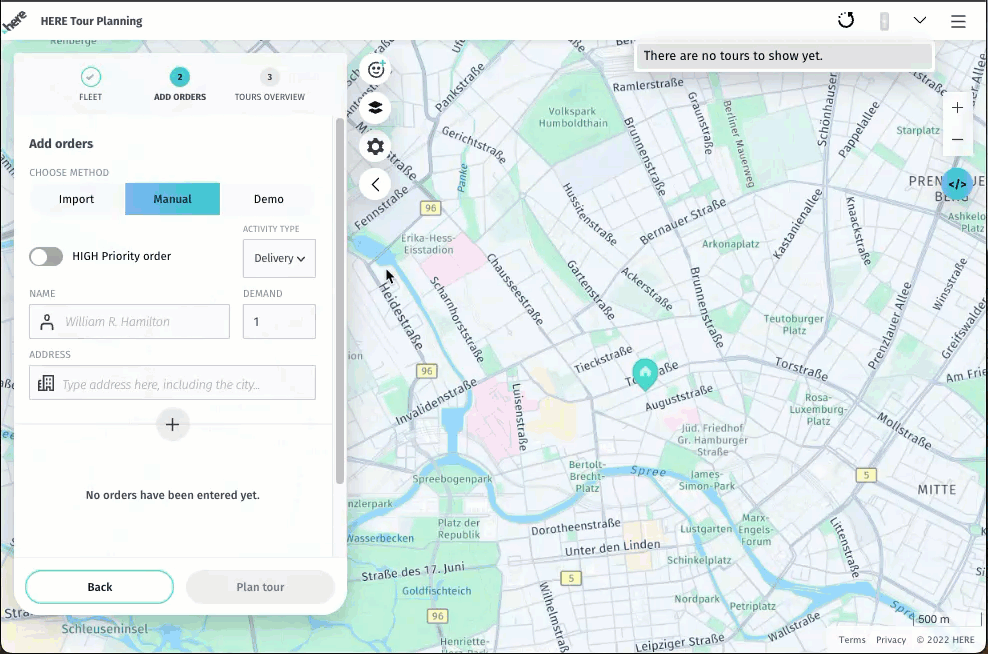
Task: Click the 'Arkonaplatz' map label
Action: 731,244
